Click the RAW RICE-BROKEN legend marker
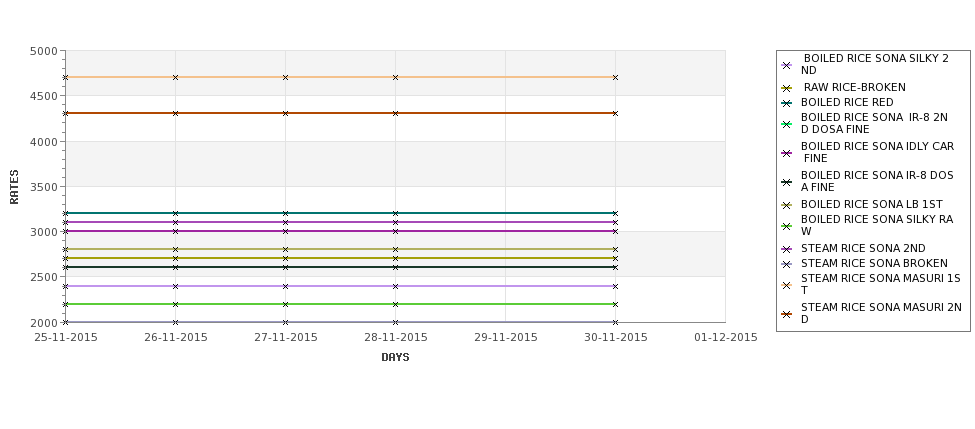This screenshot has width=975, height=429. click(x=787, y=88)
